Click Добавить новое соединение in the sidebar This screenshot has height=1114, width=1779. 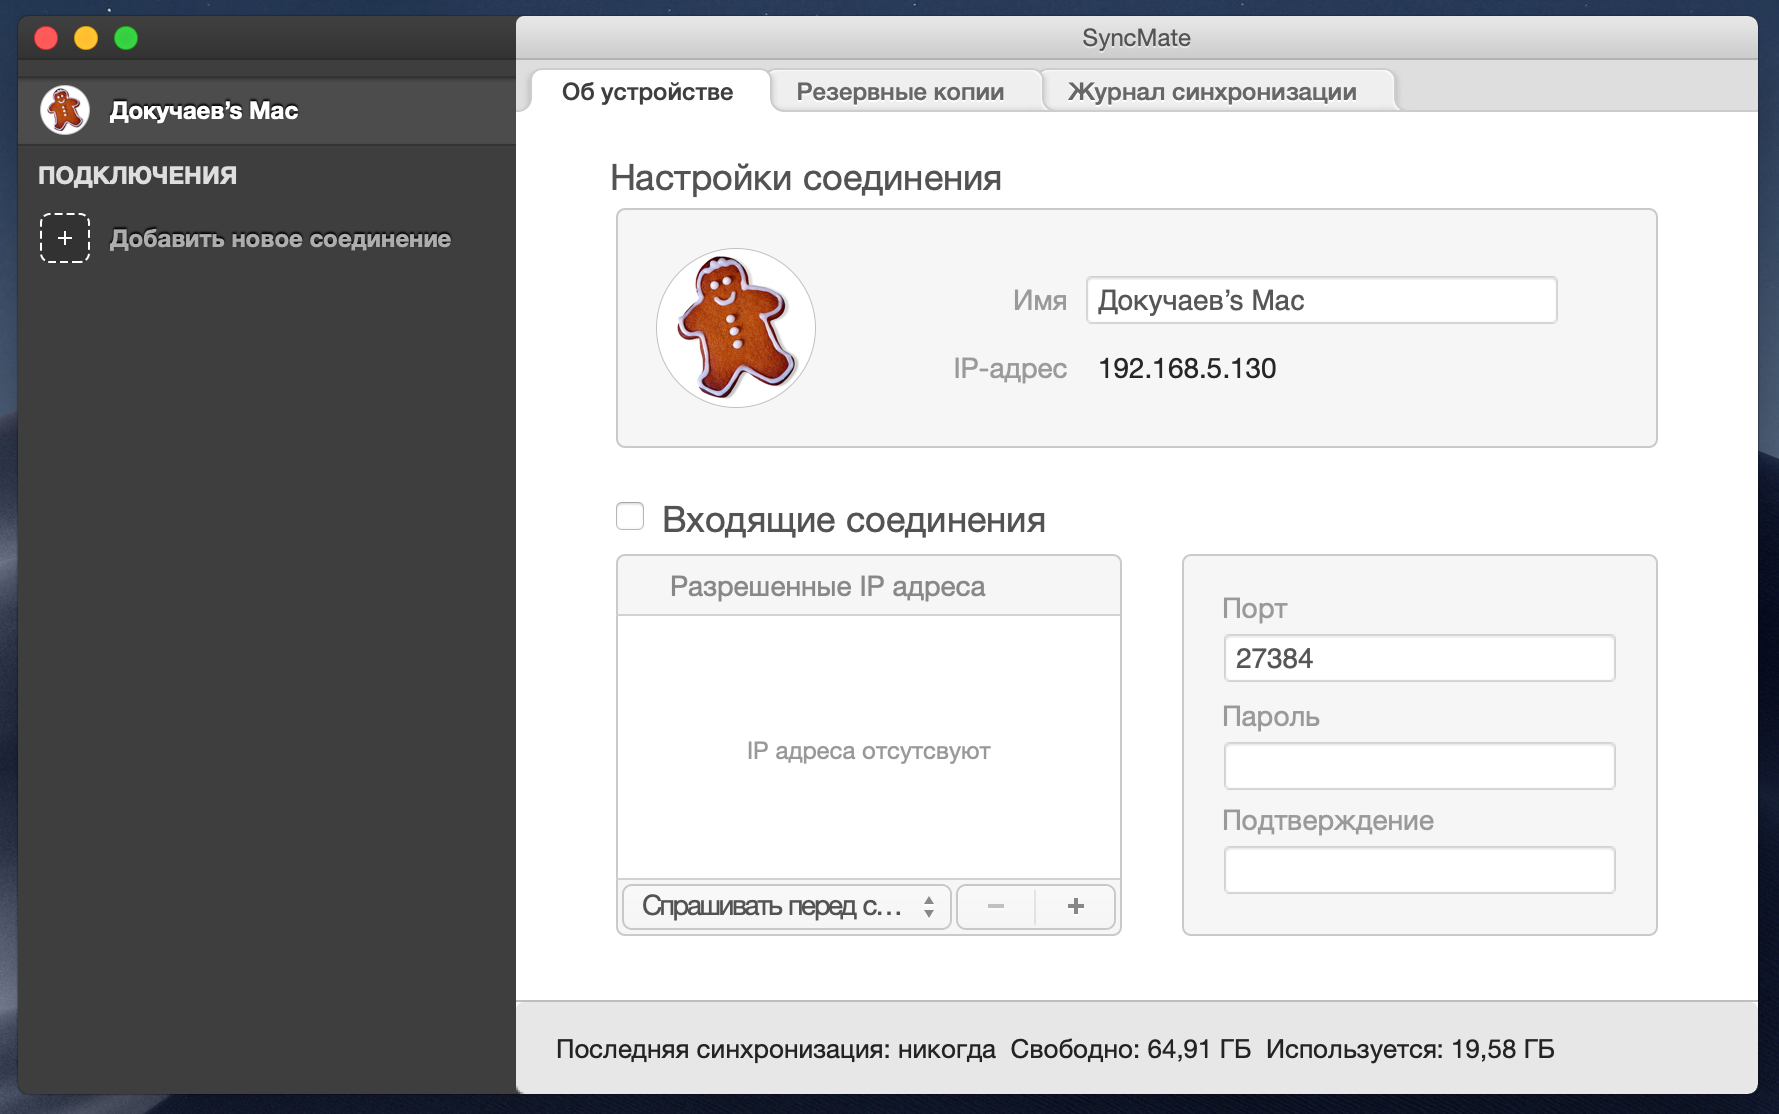[281, 239]
